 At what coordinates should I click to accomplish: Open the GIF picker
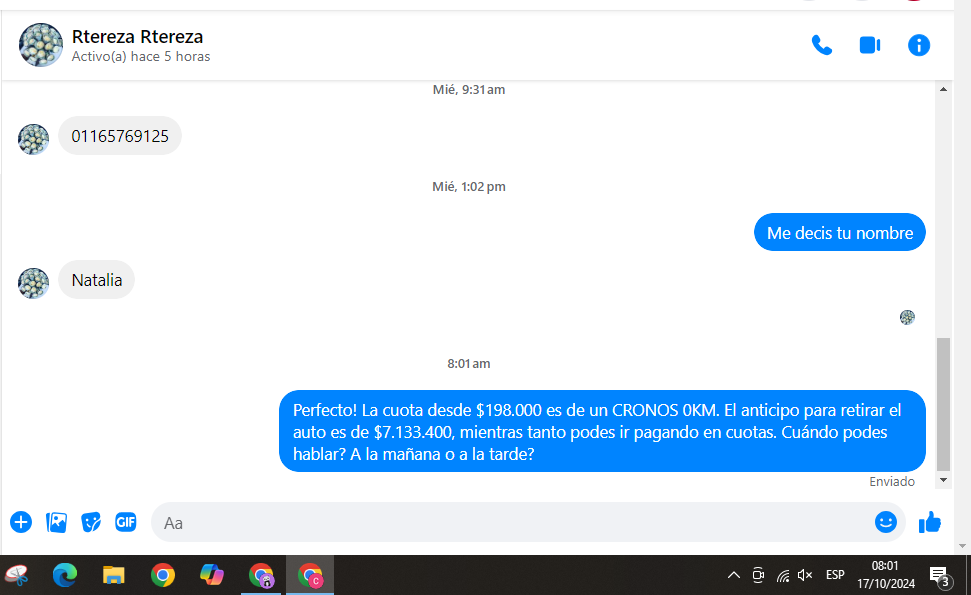click(x=125, y=522)
